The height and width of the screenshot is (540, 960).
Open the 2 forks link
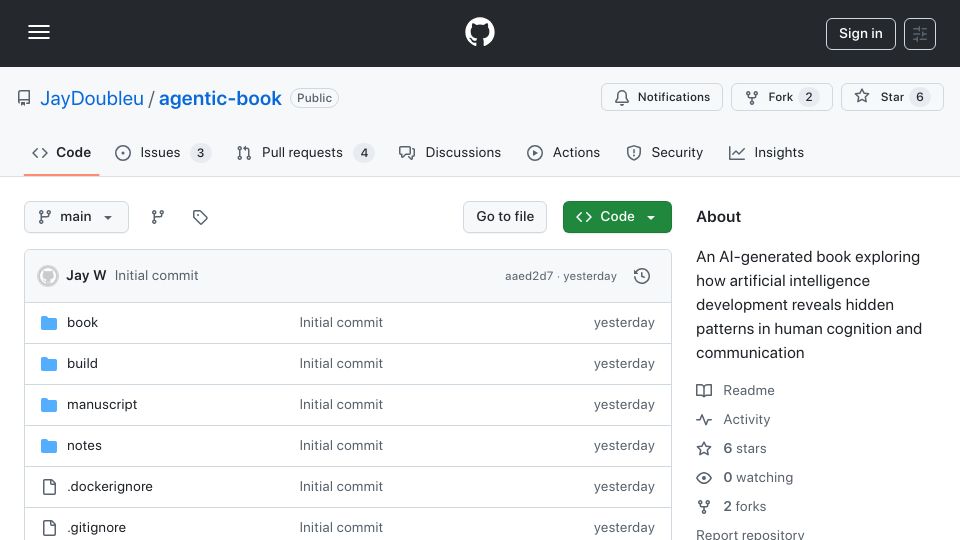coord(732,506)
